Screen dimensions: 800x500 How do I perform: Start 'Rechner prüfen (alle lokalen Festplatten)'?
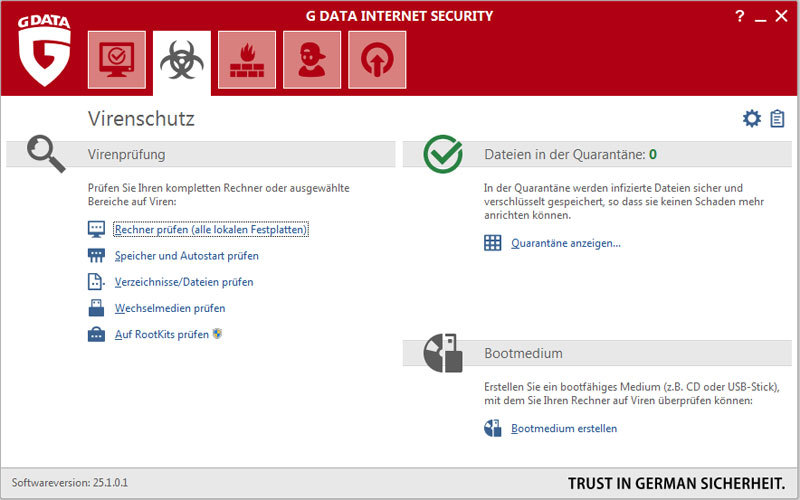[211, 230]
